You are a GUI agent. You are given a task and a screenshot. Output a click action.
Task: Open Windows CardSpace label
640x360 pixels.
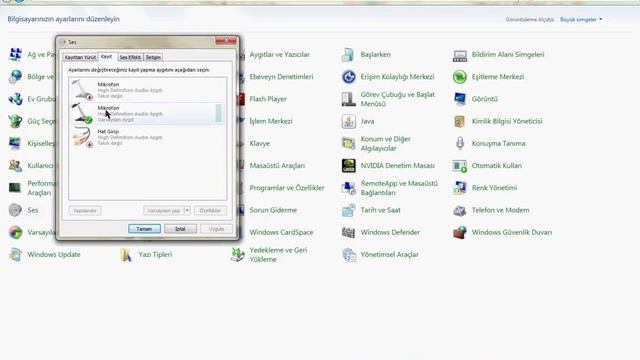tap(281, 232)
